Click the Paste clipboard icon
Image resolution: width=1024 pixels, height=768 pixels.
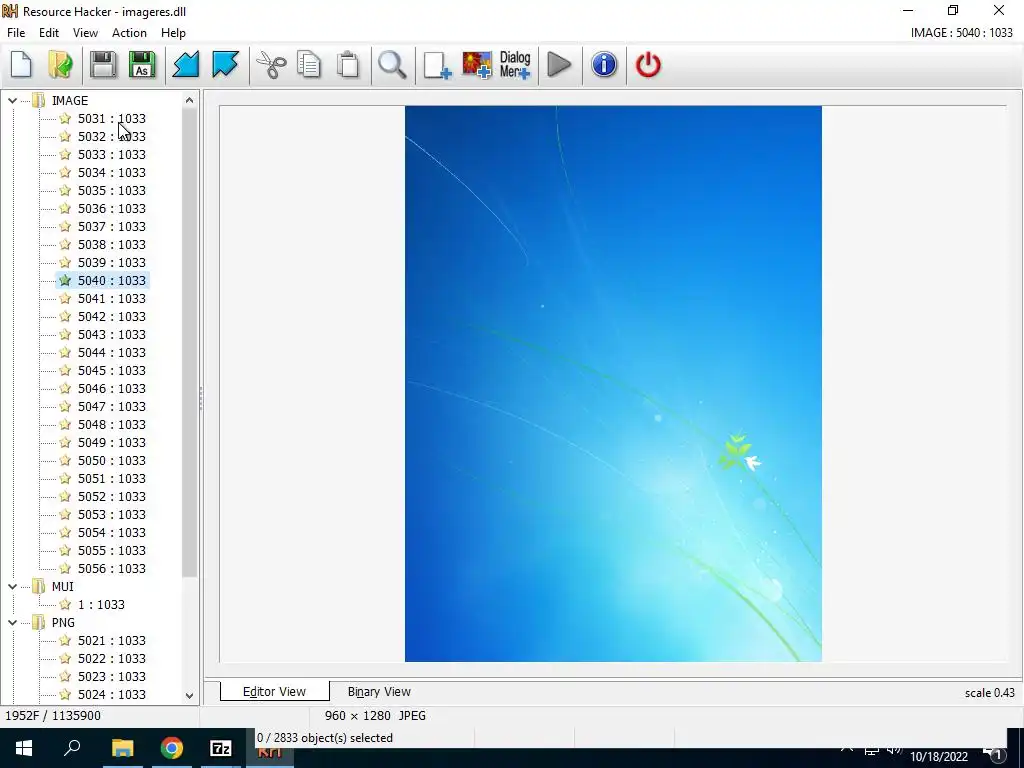(348, 65)
